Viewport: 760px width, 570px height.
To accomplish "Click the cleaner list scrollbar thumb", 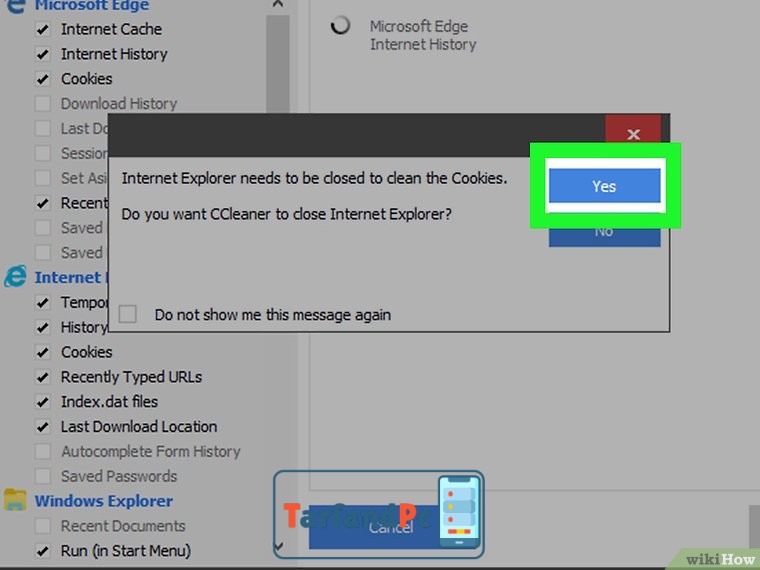I will (x=278, y=64).
